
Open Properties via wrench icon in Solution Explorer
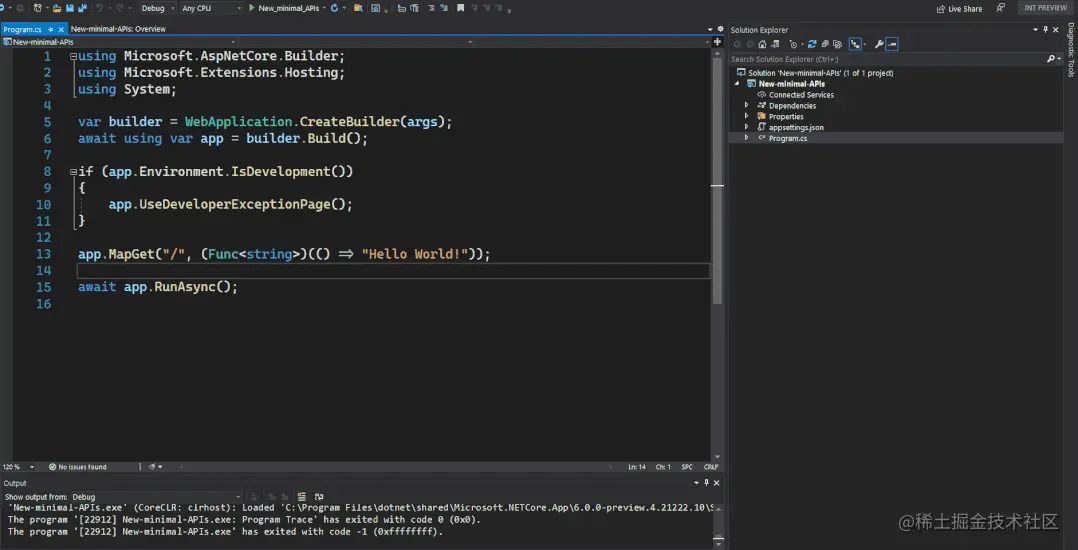(x=879, y=44)
